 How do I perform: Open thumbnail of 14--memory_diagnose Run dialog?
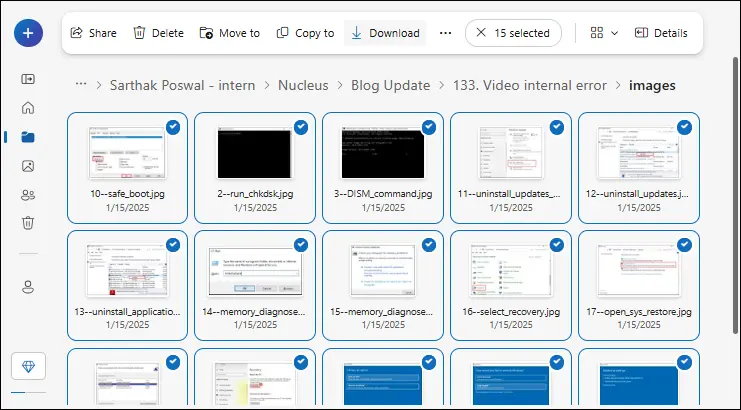pos(255,271)
